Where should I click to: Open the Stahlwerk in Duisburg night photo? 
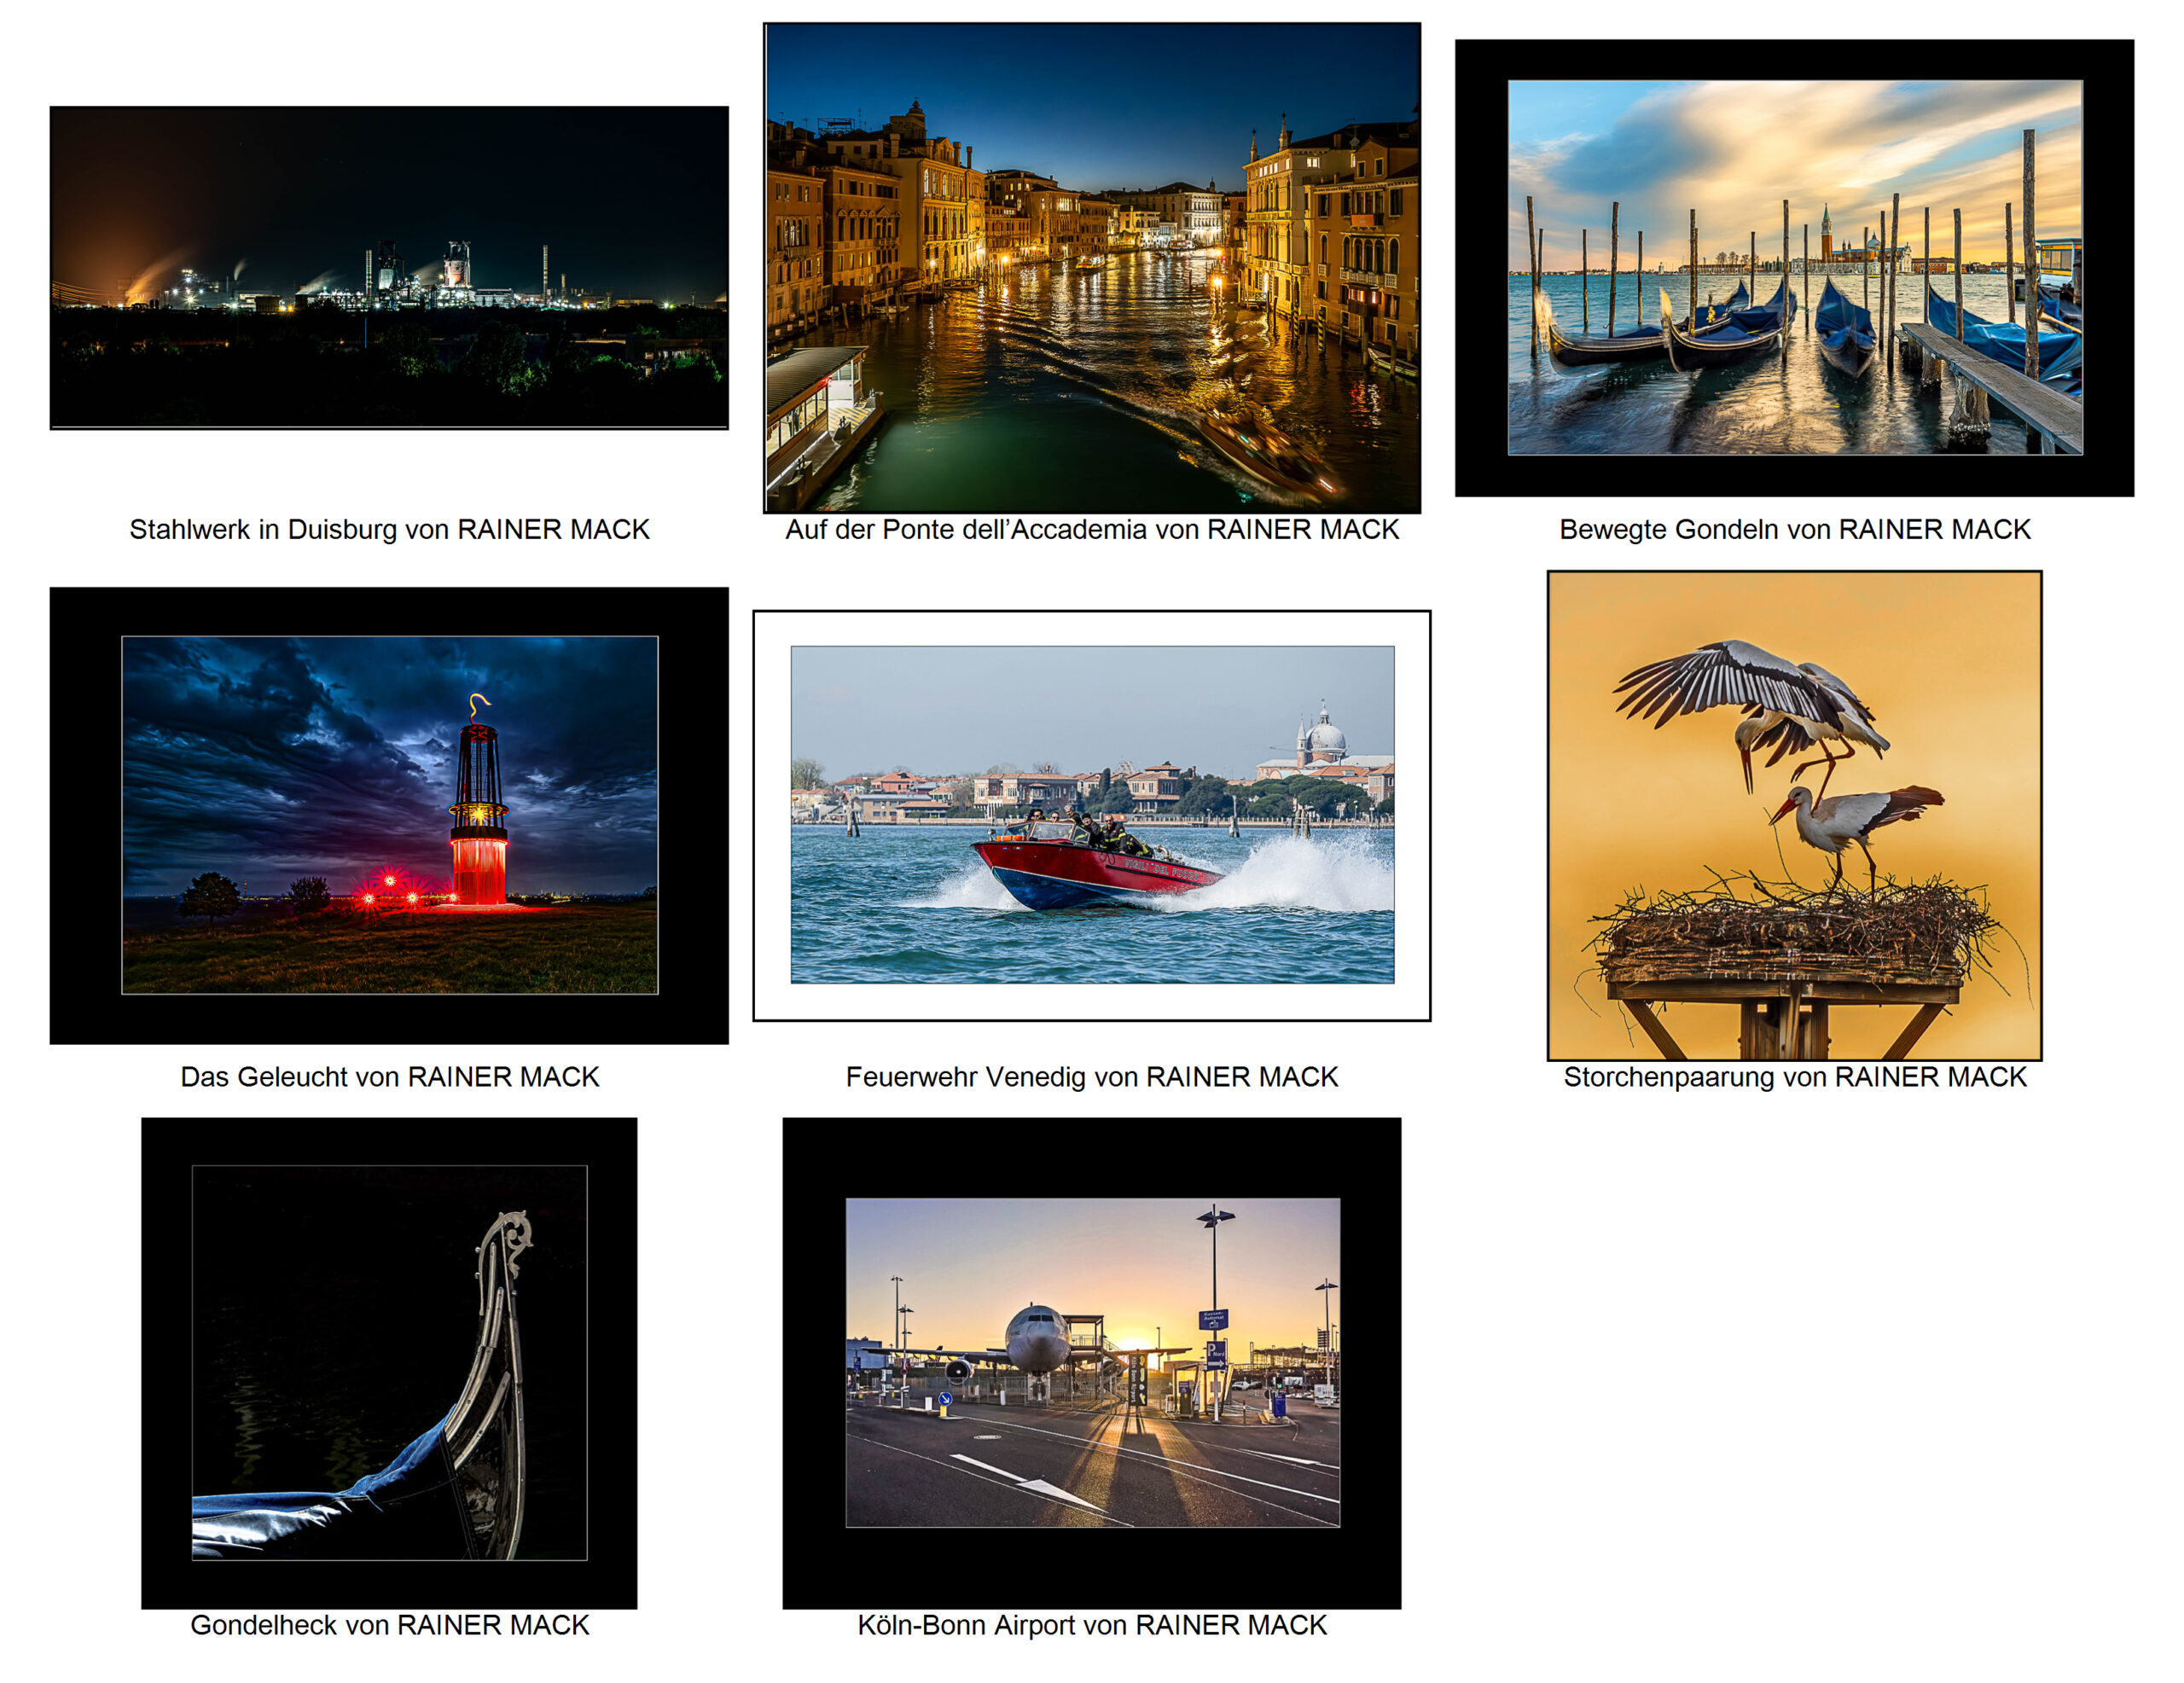pyautogui.click(x=389, y=268)
